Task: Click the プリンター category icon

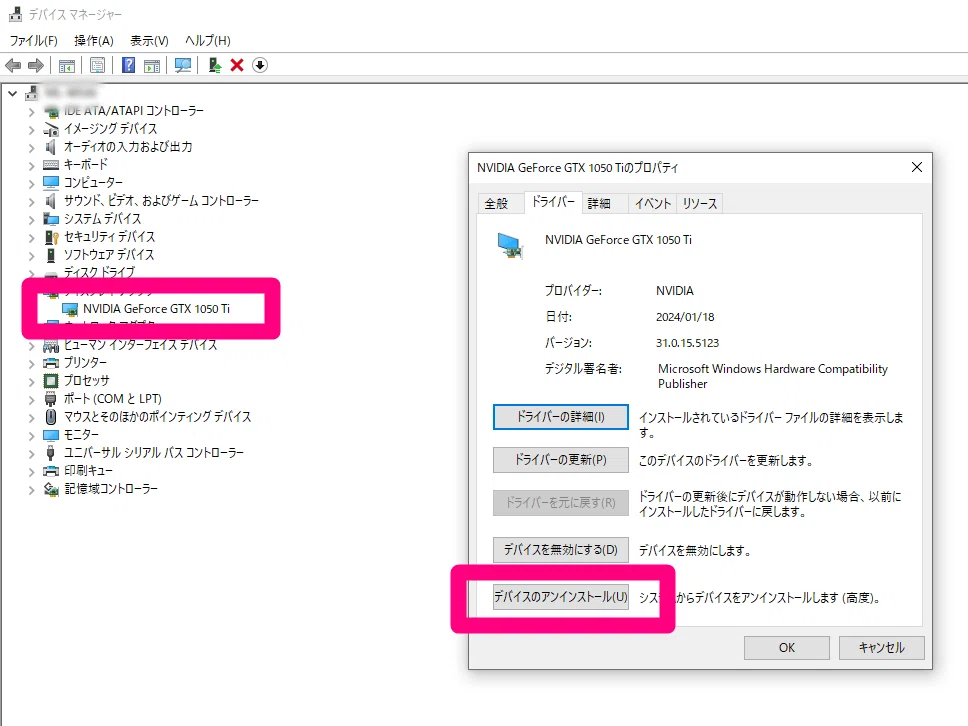Action: coord(51,362)
